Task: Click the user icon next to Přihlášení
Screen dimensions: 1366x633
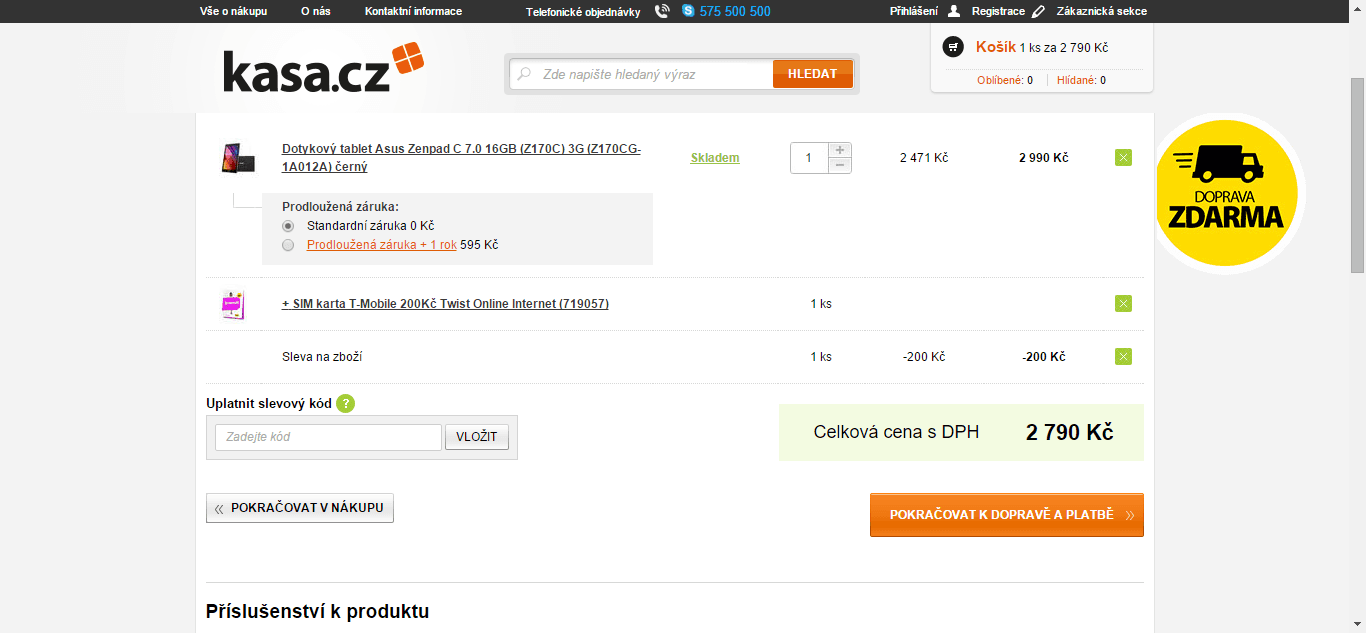Action: (953, 11)
